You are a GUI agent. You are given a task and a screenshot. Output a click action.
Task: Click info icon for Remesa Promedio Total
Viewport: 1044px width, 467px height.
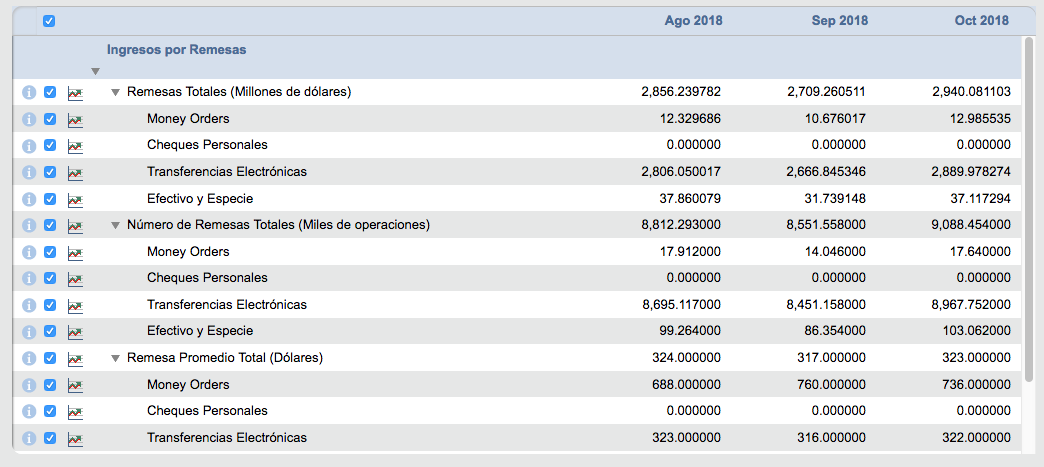point(29,358)
